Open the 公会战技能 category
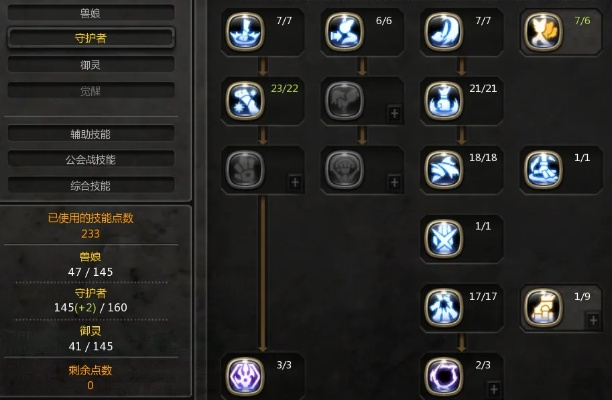The height and width of the screenshot is (400, 612). click(x=91, y=160)
